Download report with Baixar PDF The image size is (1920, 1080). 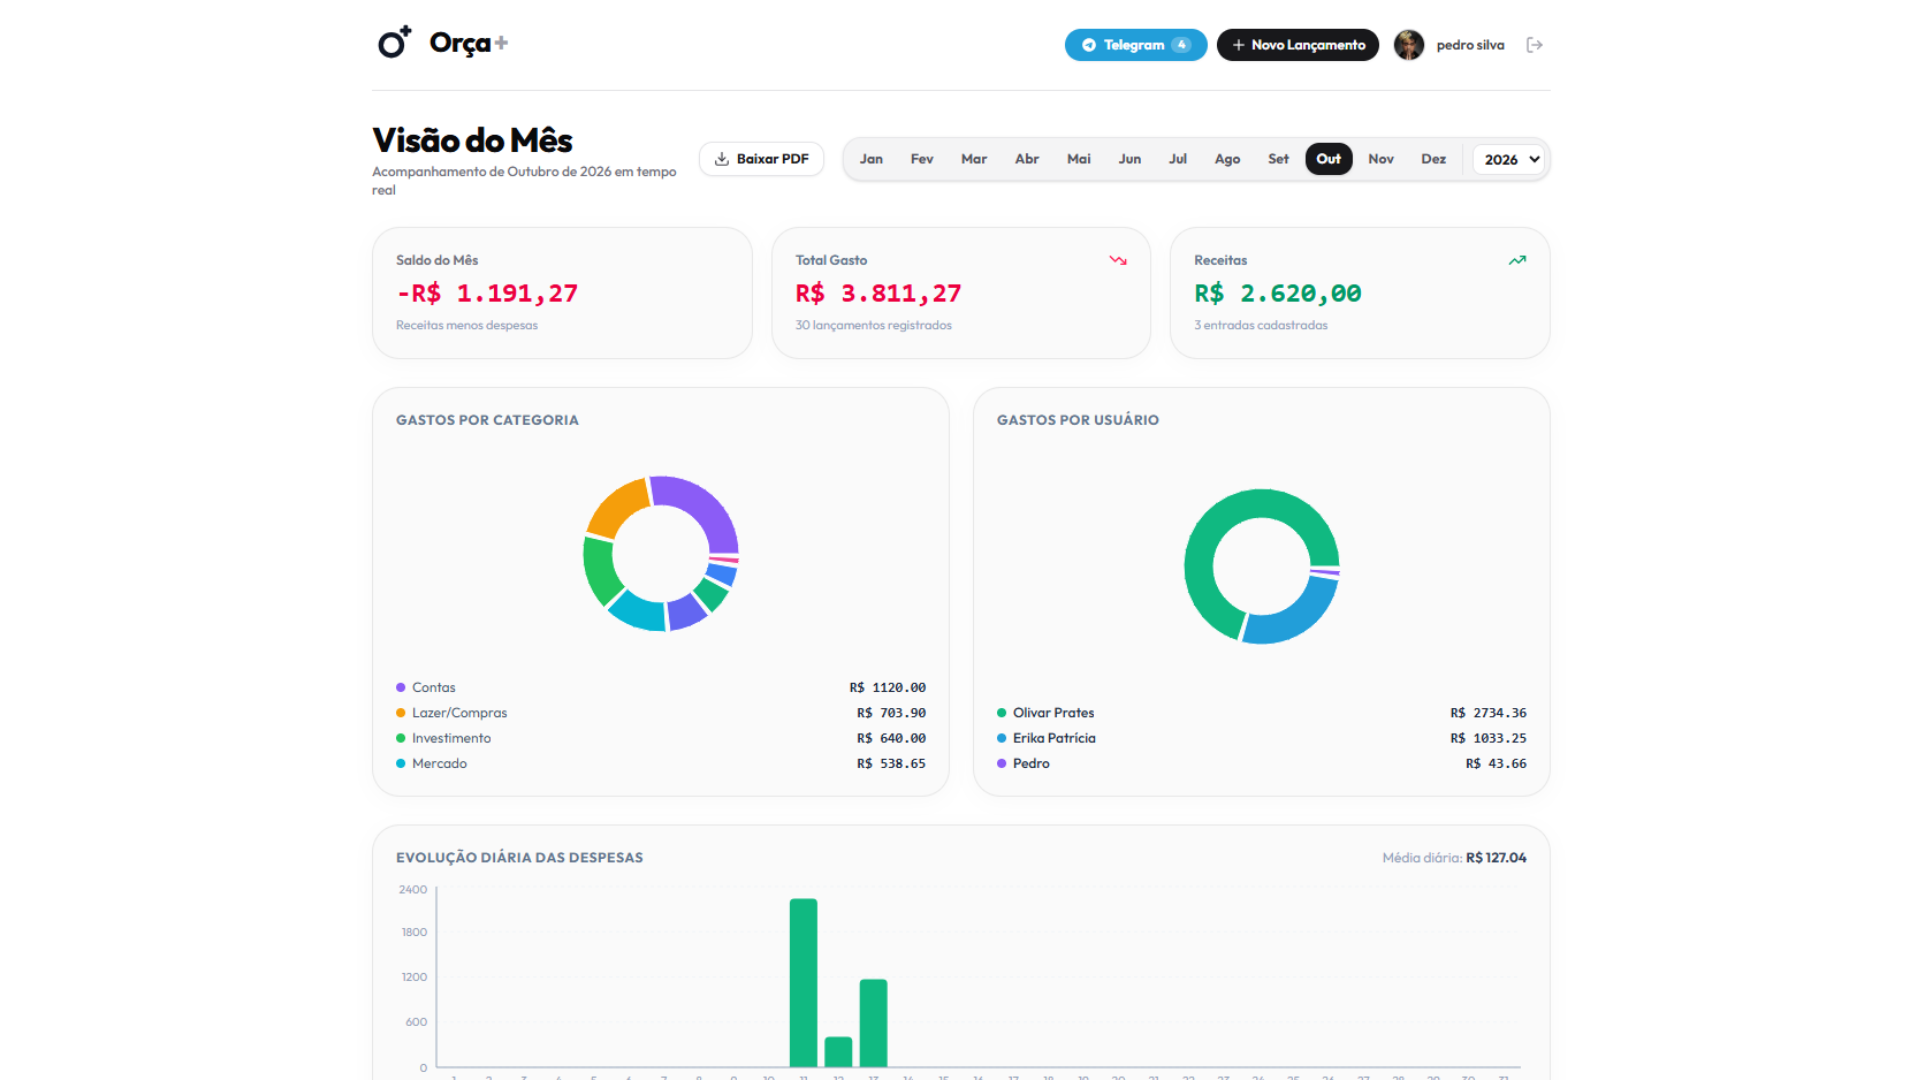(x=761, y=159)
